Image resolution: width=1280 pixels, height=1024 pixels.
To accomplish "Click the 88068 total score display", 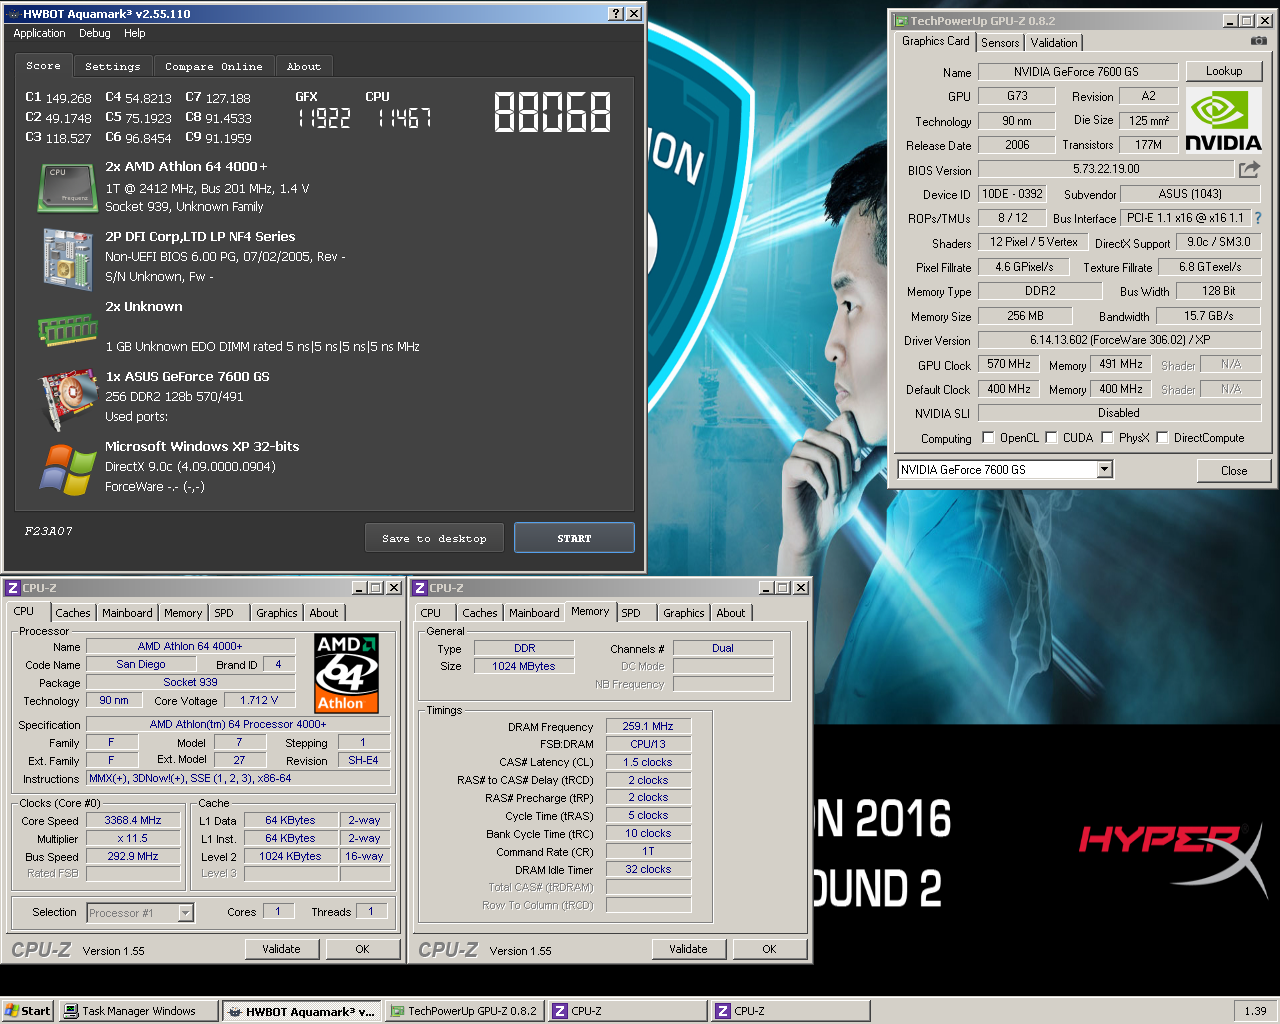I will (x=552, y=112).
